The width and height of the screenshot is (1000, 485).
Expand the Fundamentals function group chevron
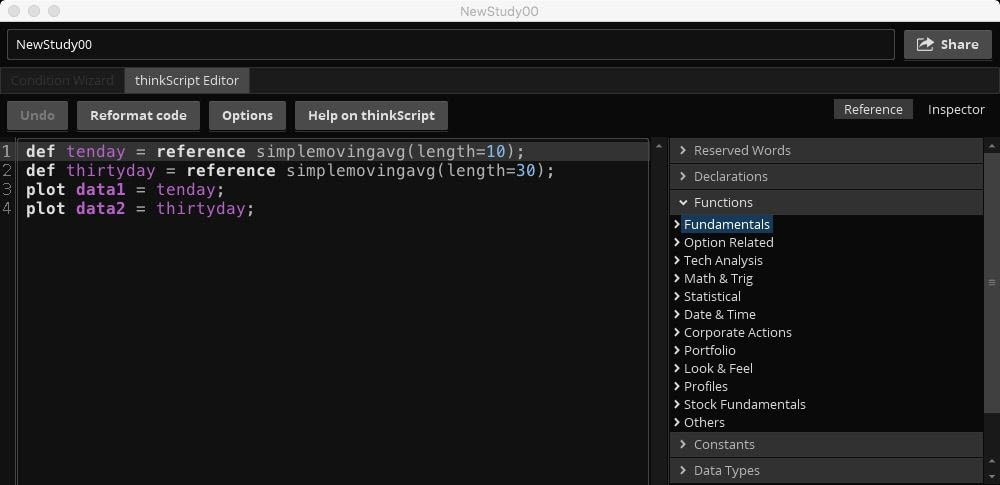[677, 224]
